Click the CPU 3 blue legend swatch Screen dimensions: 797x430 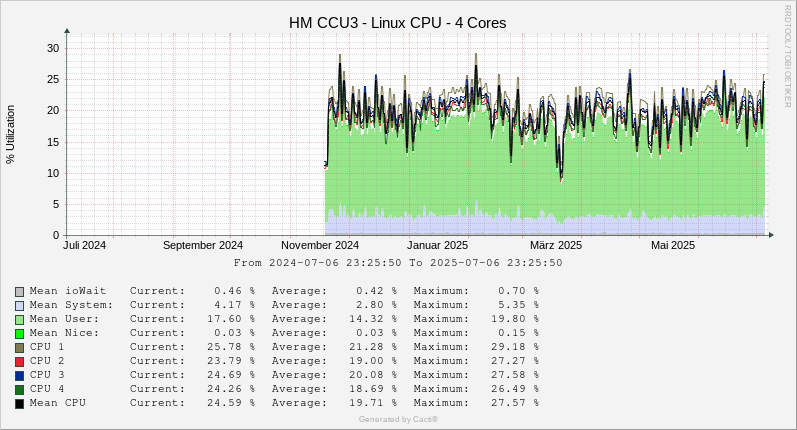(19, 376)
